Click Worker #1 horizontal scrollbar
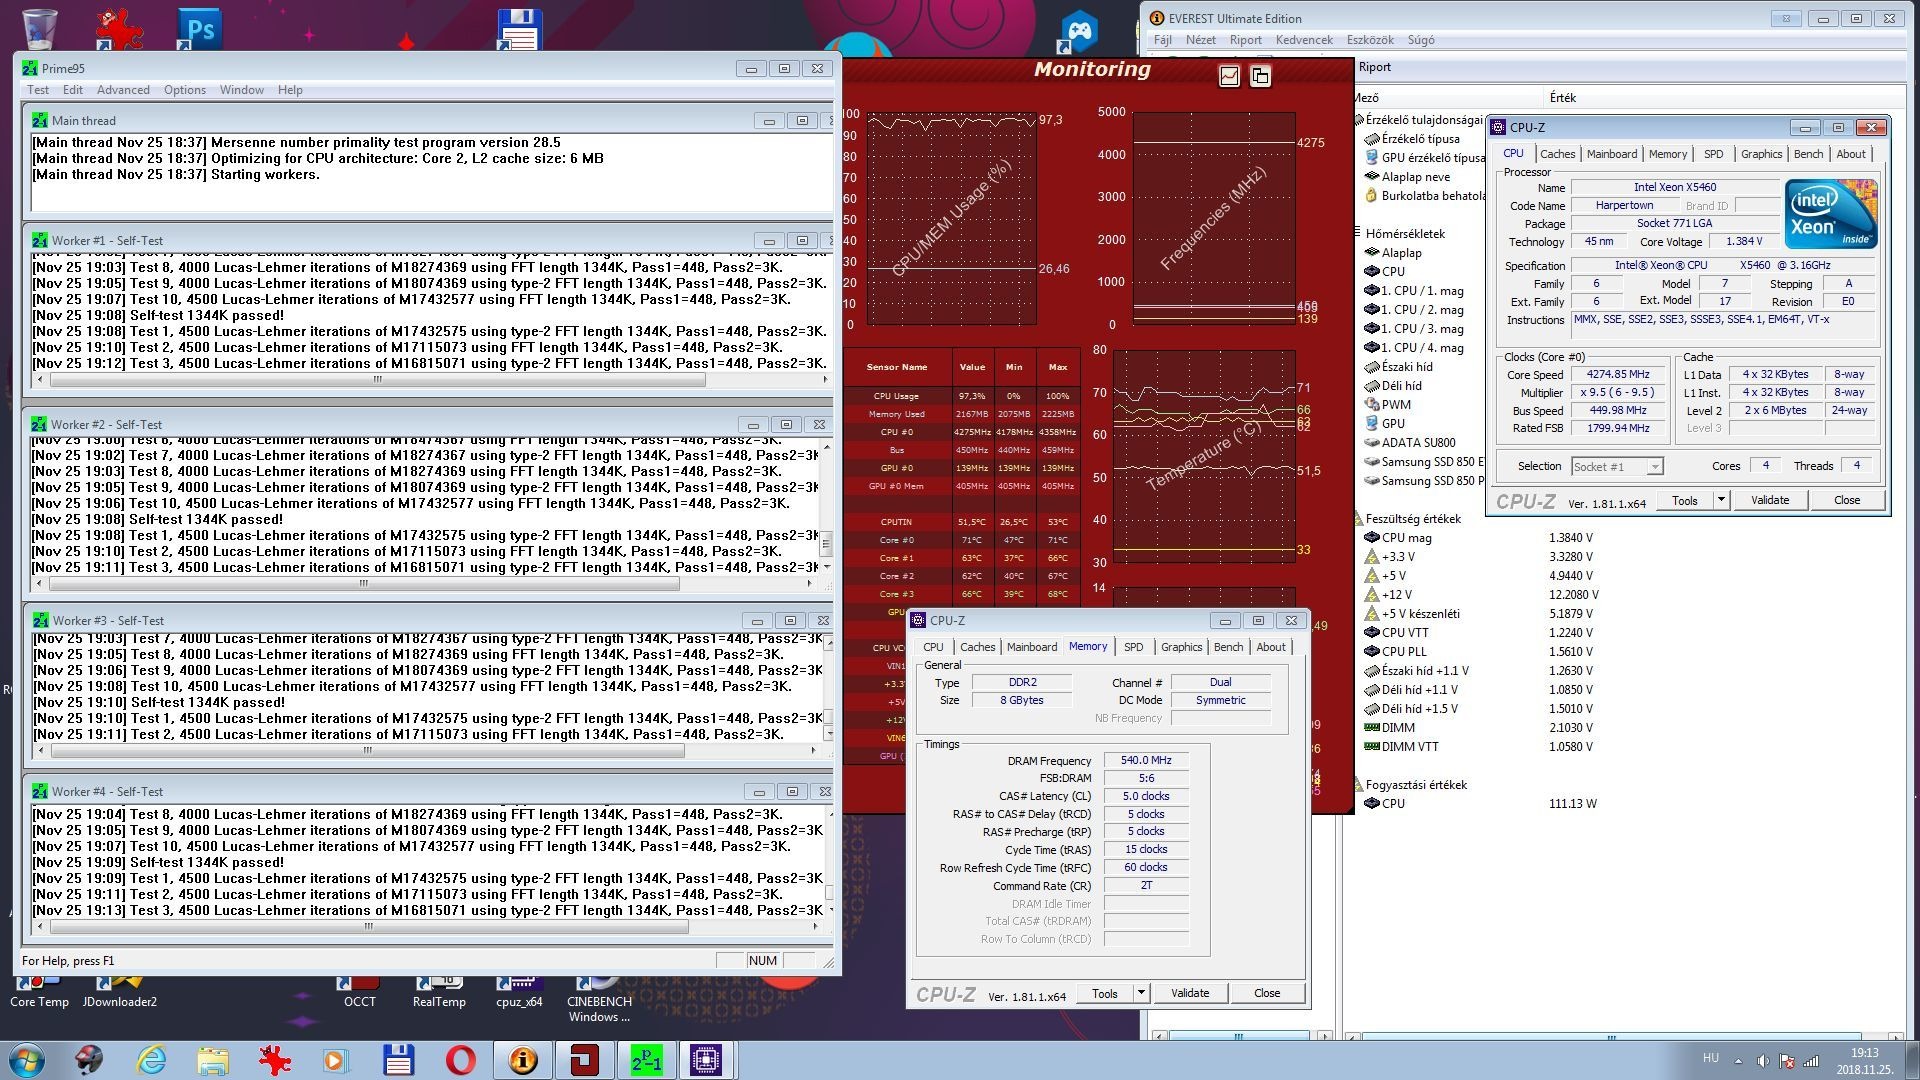 click(377, 380)
